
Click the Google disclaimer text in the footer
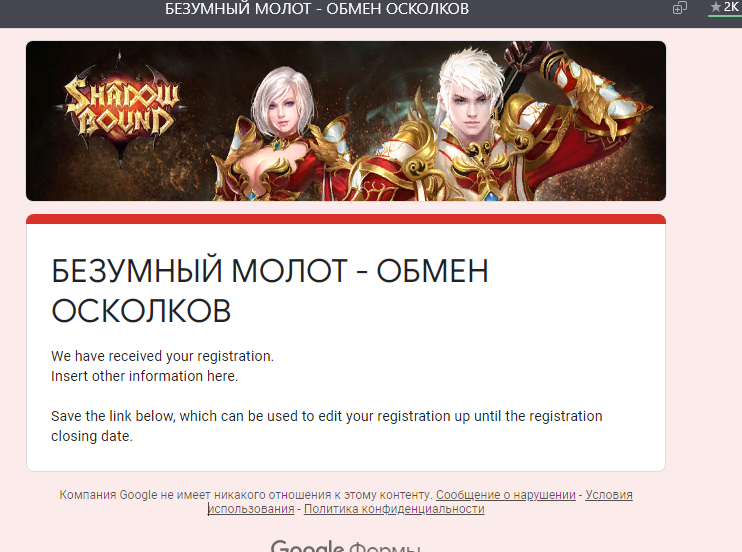pos(246,495)
